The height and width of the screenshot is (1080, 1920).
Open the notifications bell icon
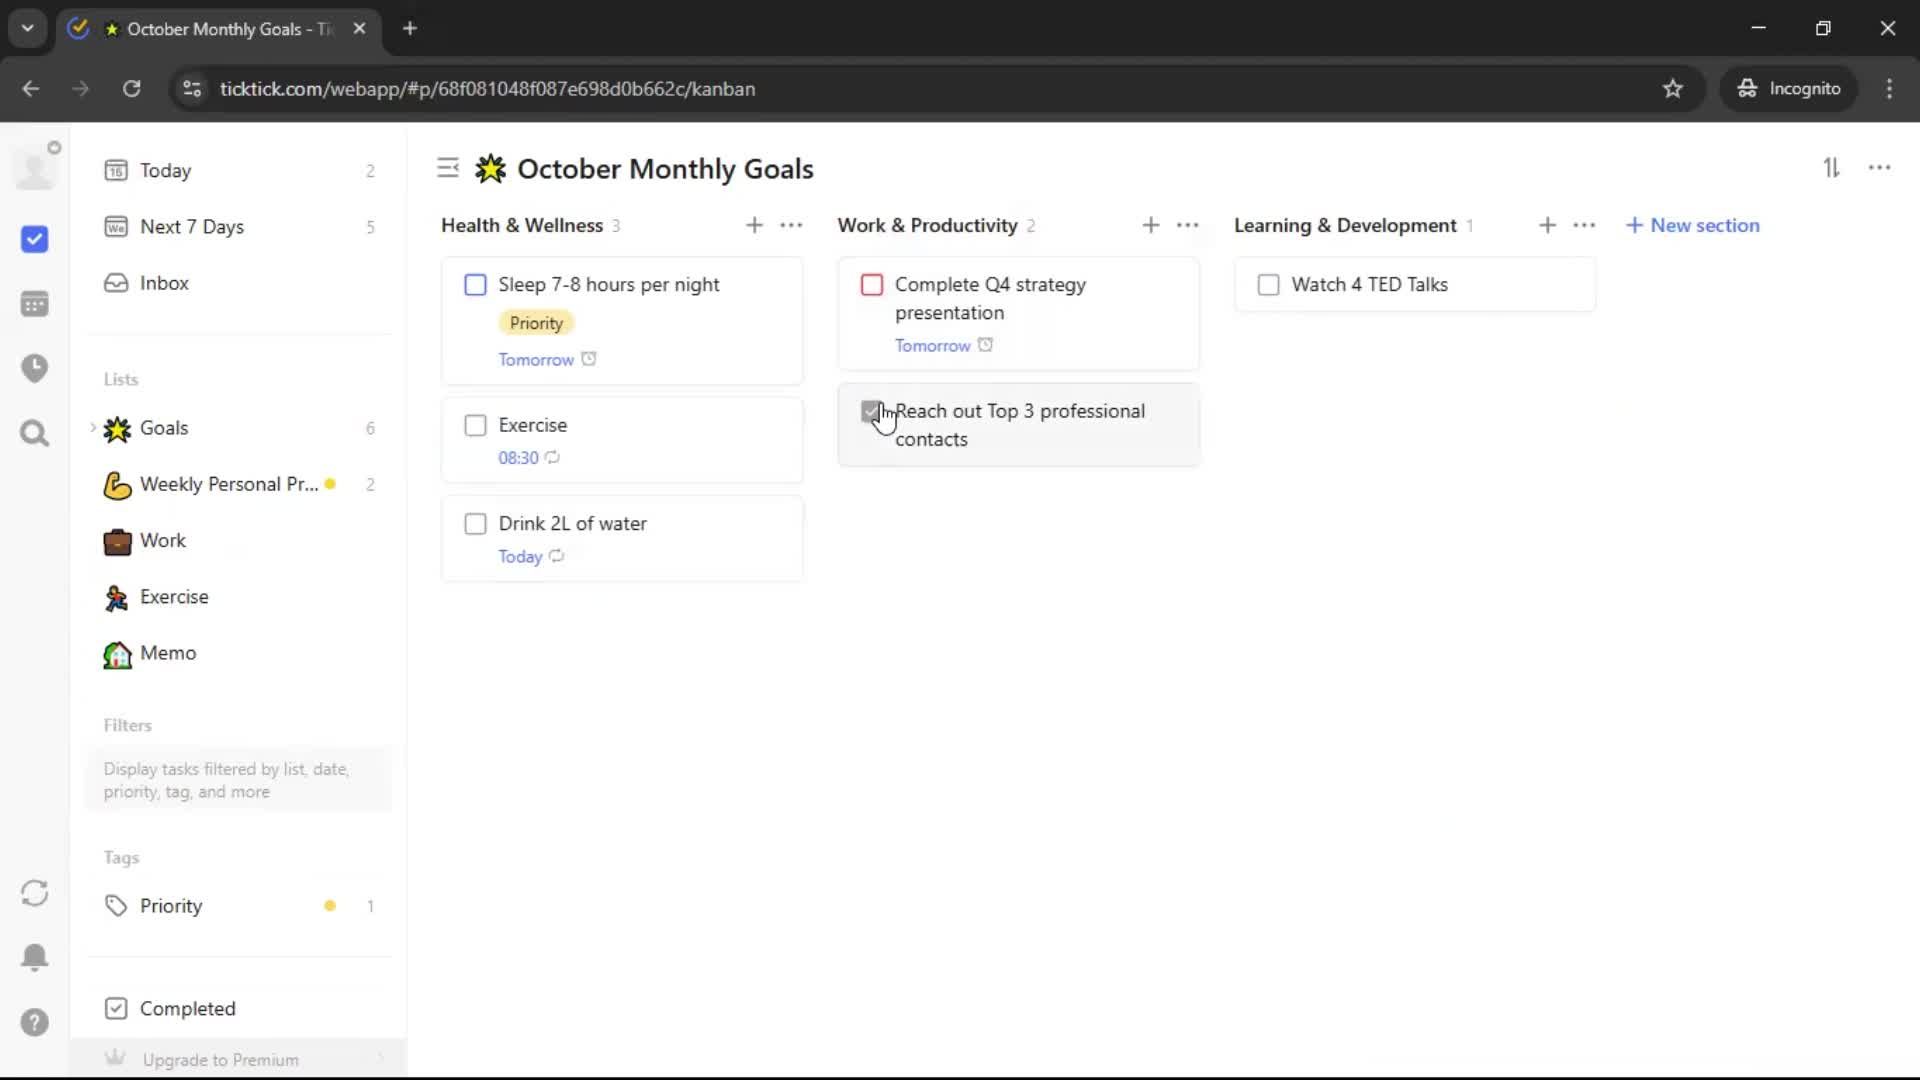click(x=34, y=957)
